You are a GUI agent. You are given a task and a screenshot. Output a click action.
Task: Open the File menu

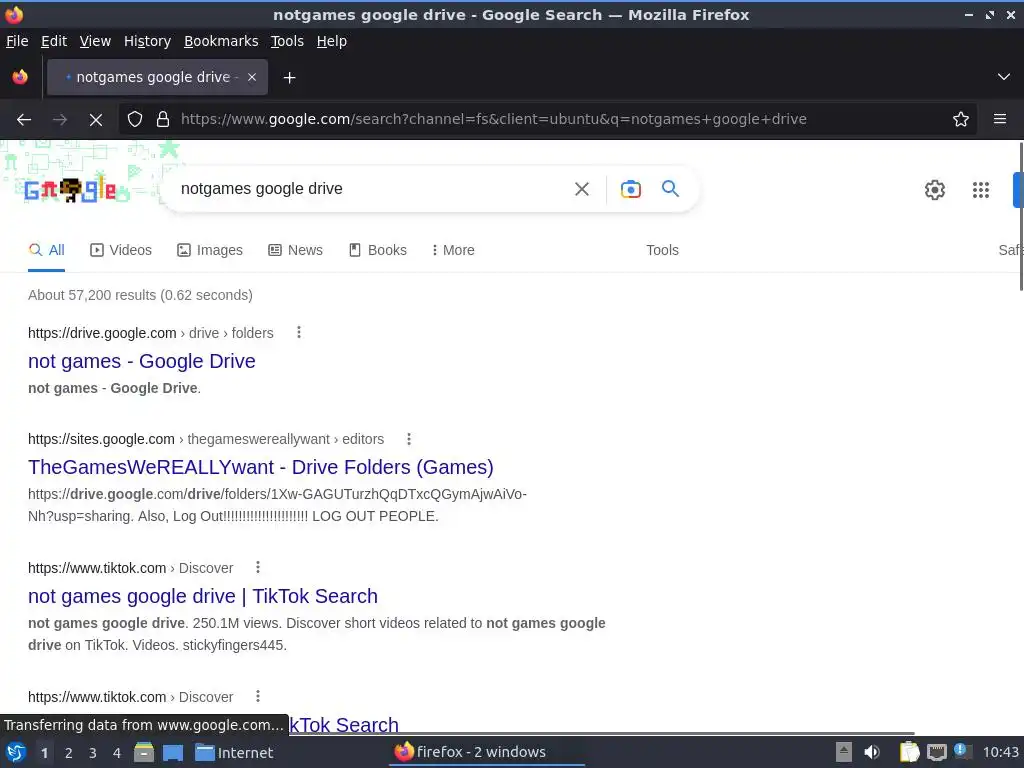coord(17,41)
